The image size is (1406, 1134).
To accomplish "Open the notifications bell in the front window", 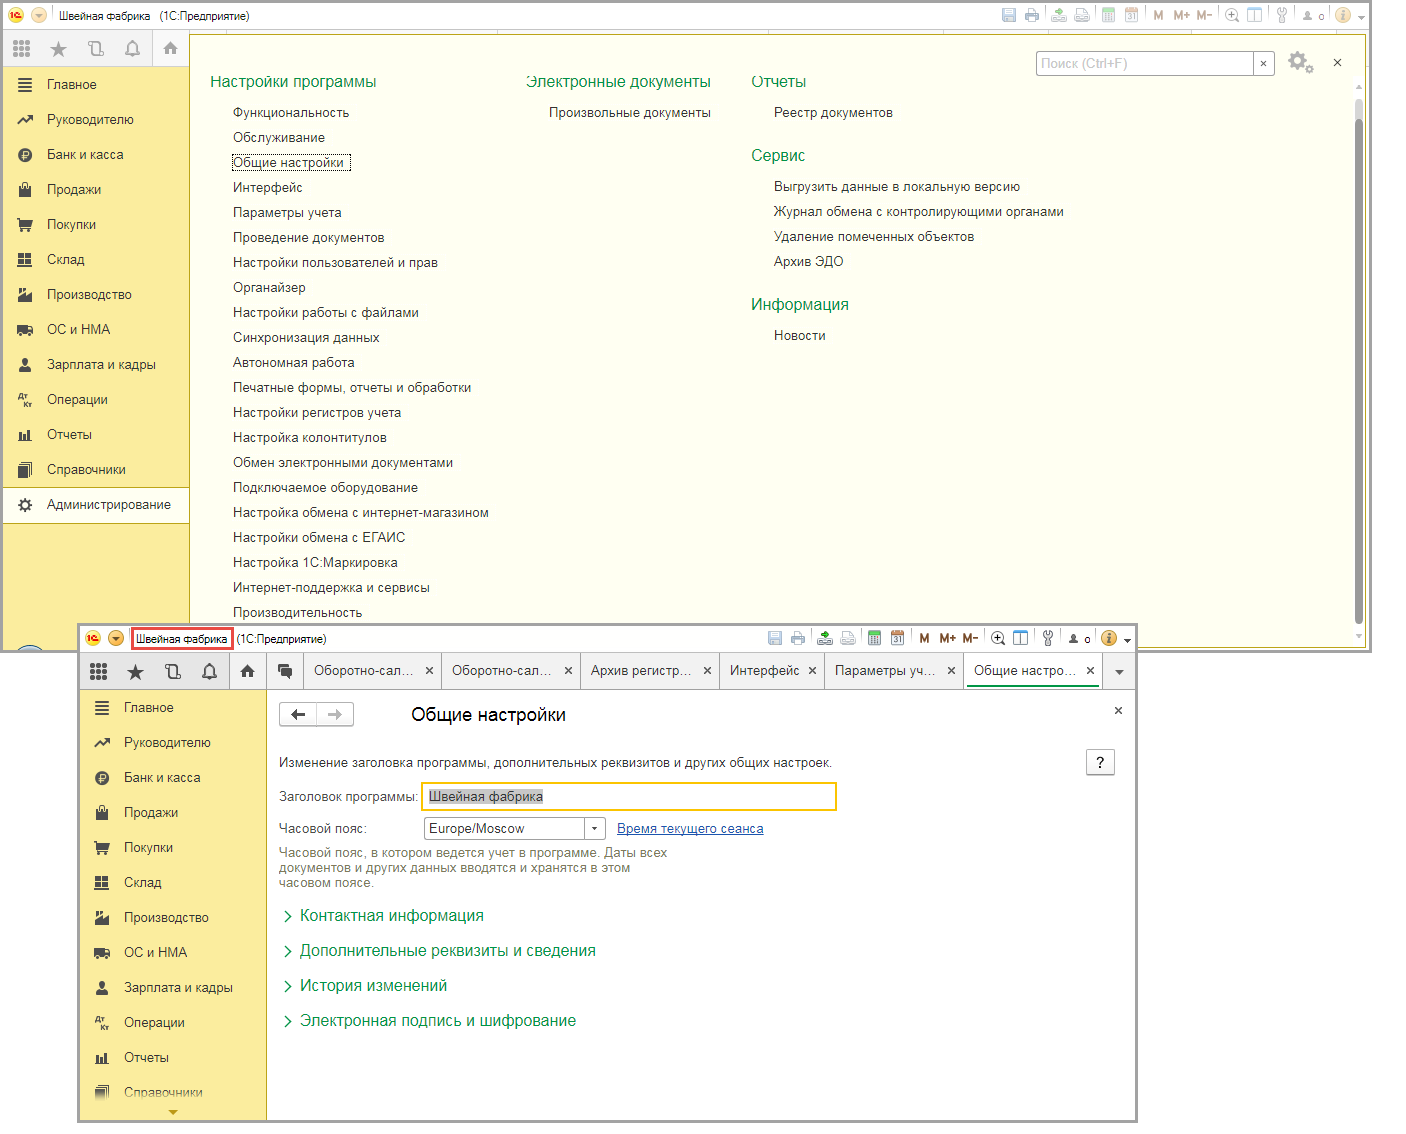I will pos(209,671).
